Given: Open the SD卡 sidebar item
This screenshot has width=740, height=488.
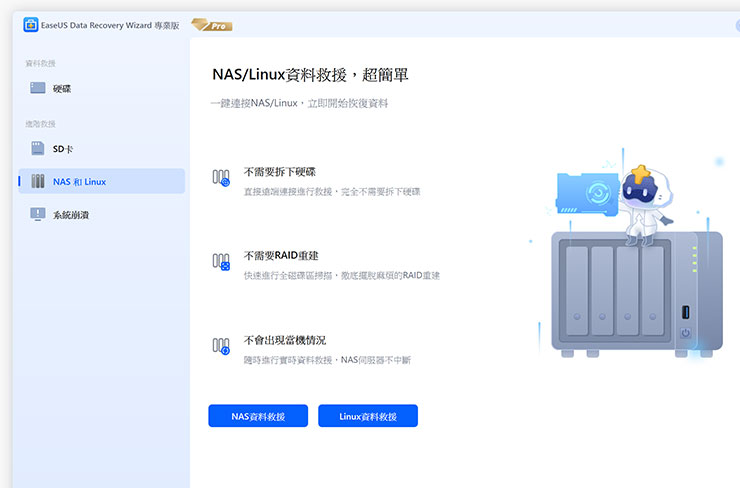Looking at the screenshot, I should click(x=101, y=149).
